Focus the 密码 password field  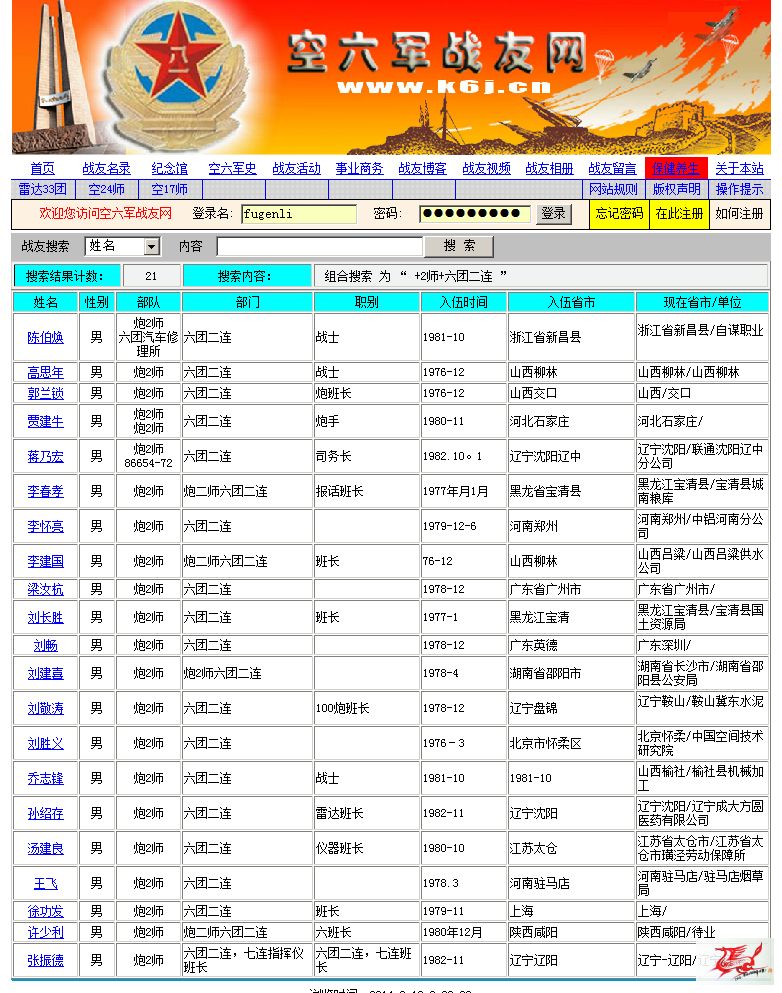pyautogui.click(x=475, y=214)
